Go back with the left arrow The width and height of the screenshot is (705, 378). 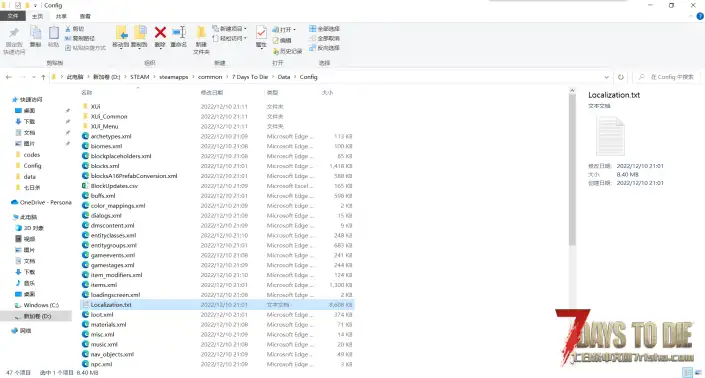point(9,77)
